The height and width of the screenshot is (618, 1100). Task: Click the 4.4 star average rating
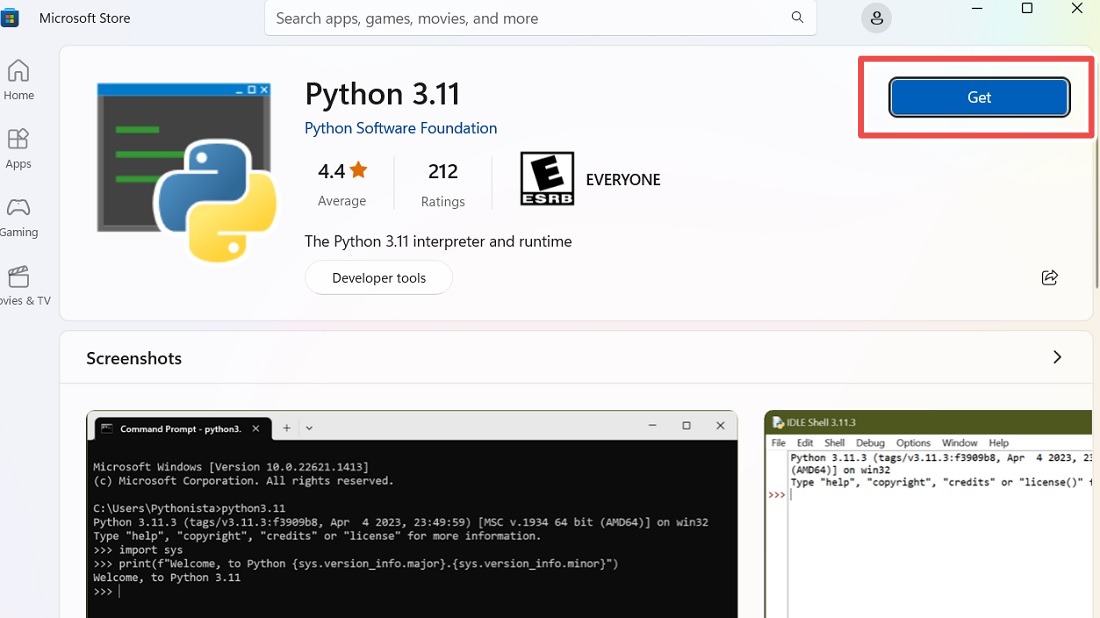pyautogui.click(x=332, y=170)
